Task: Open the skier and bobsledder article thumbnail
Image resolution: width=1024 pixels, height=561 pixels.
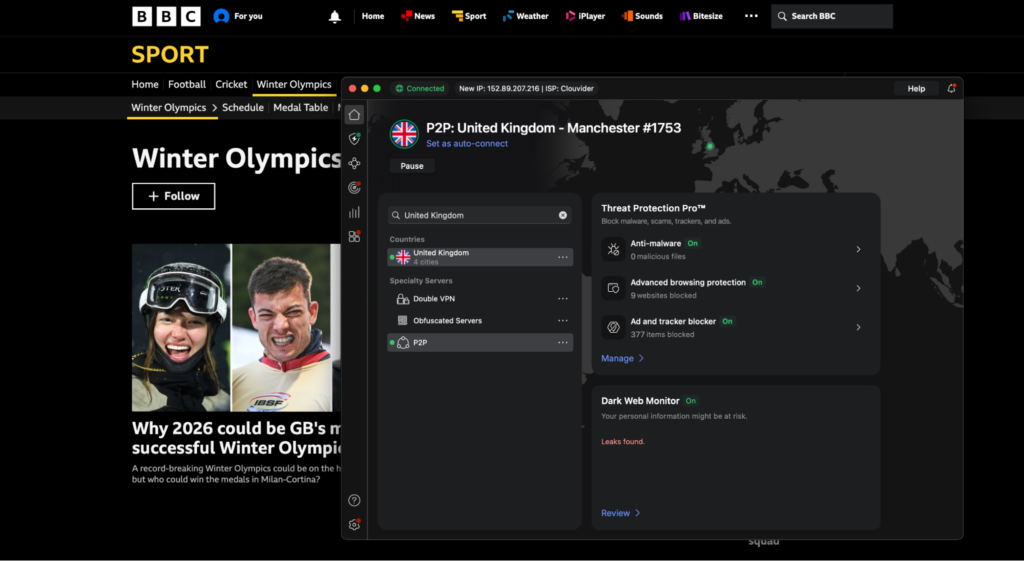Action: (x=236, y=328)
